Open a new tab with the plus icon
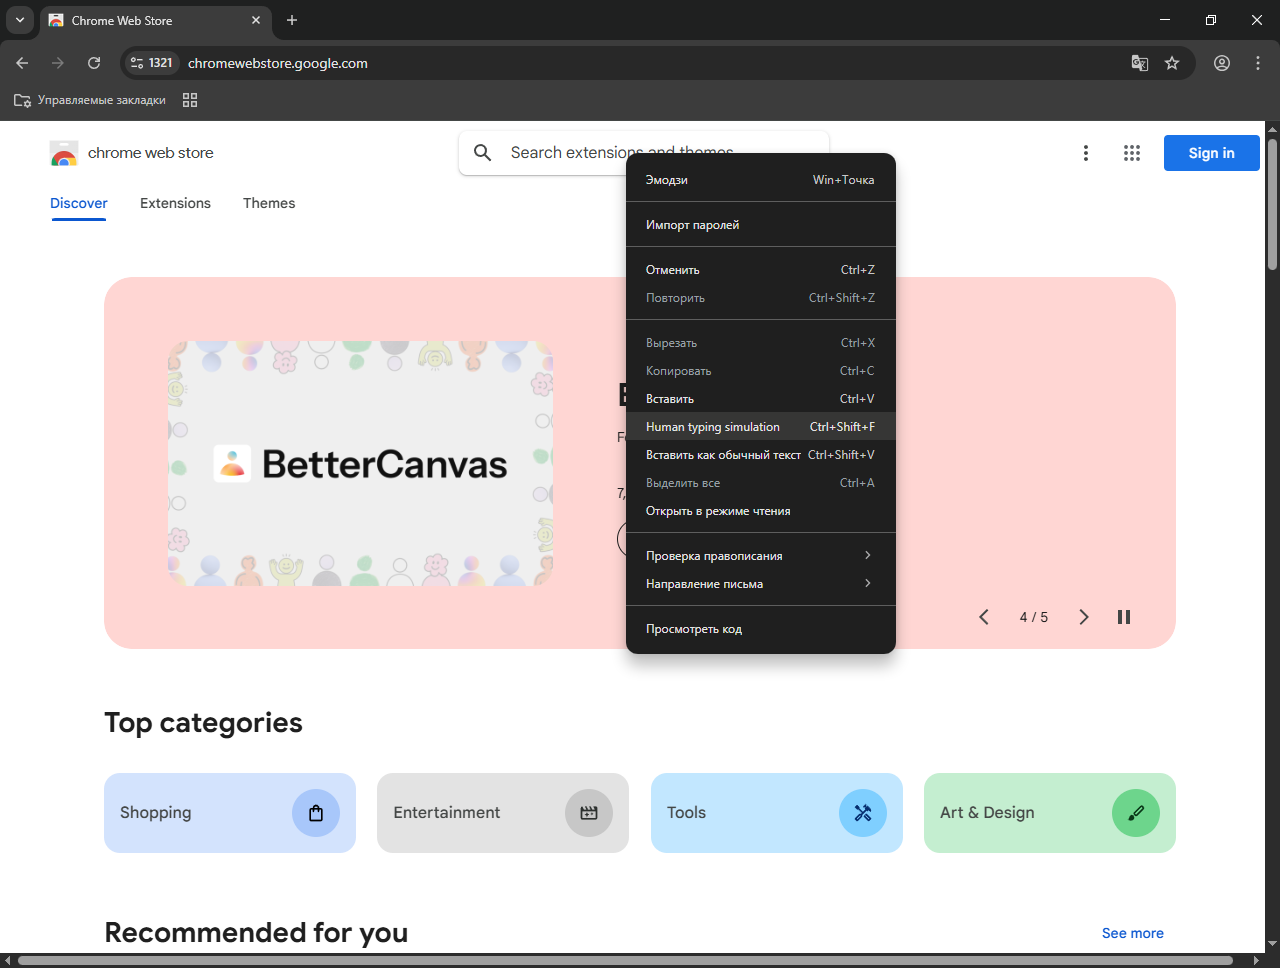 [x=292, y=20]
